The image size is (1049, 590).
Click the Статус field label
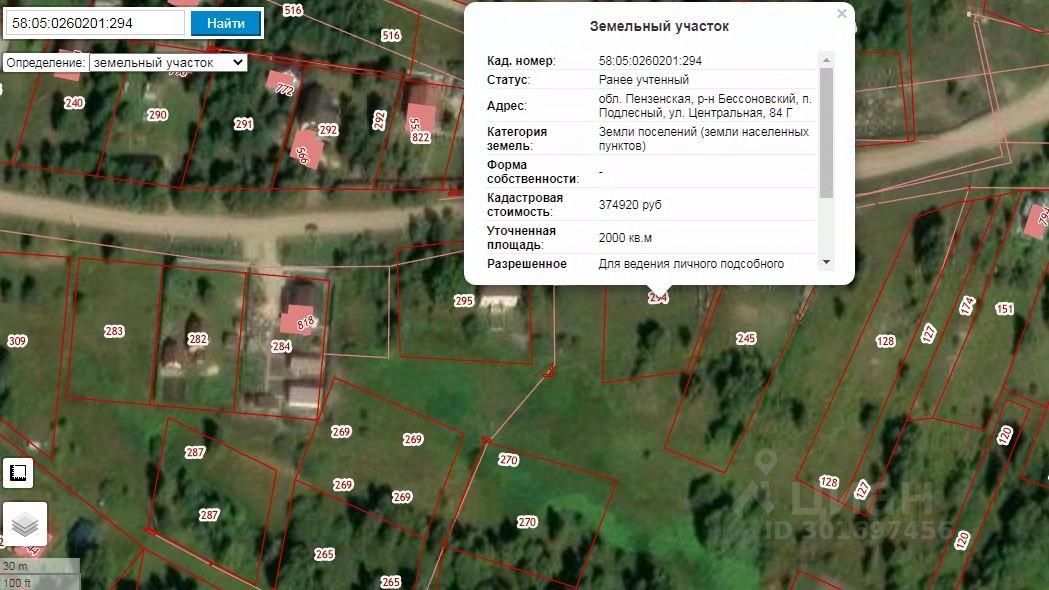(508, 80)
